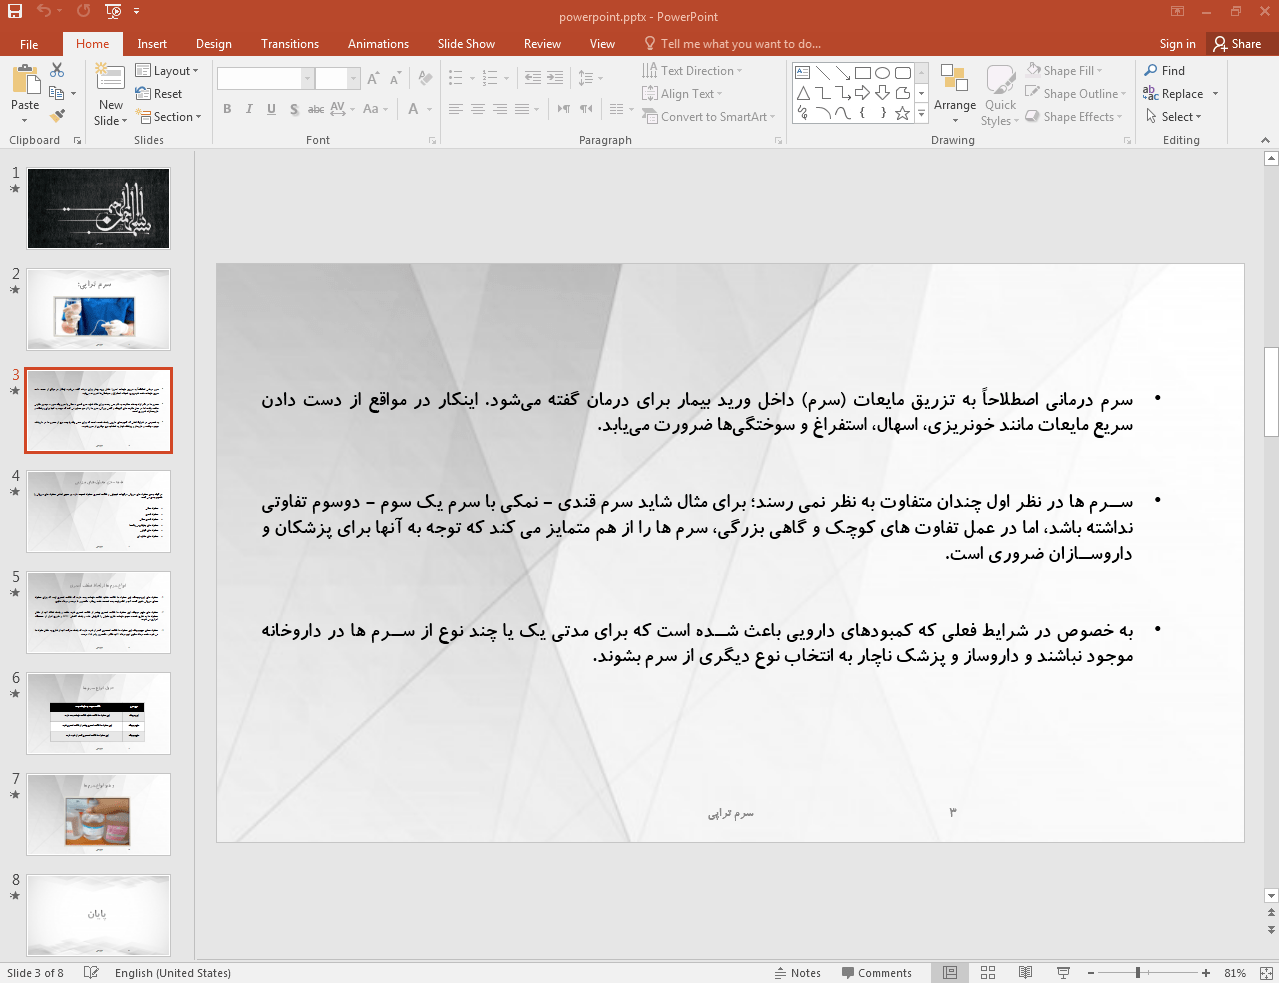The width and height of the screenshot is (1279, 983).
Task: Toggle Italic formatting
Action: click(249, 109)
